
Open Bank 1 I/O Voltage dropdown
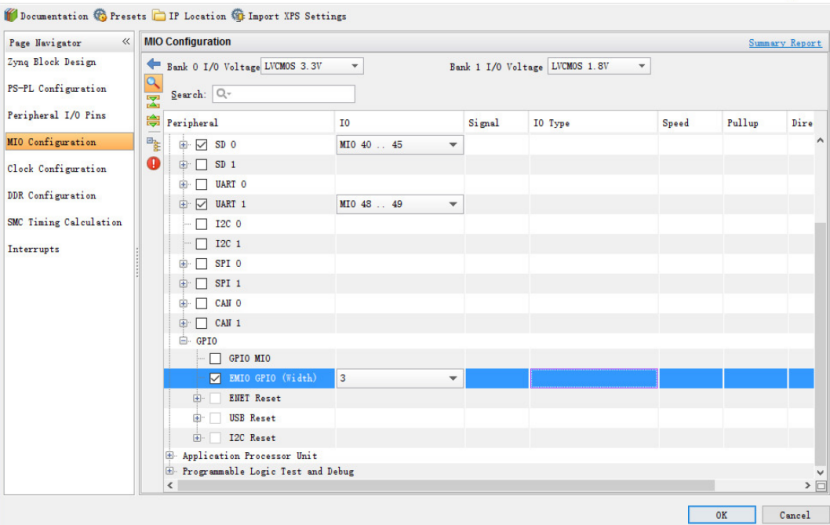(599, 66)
